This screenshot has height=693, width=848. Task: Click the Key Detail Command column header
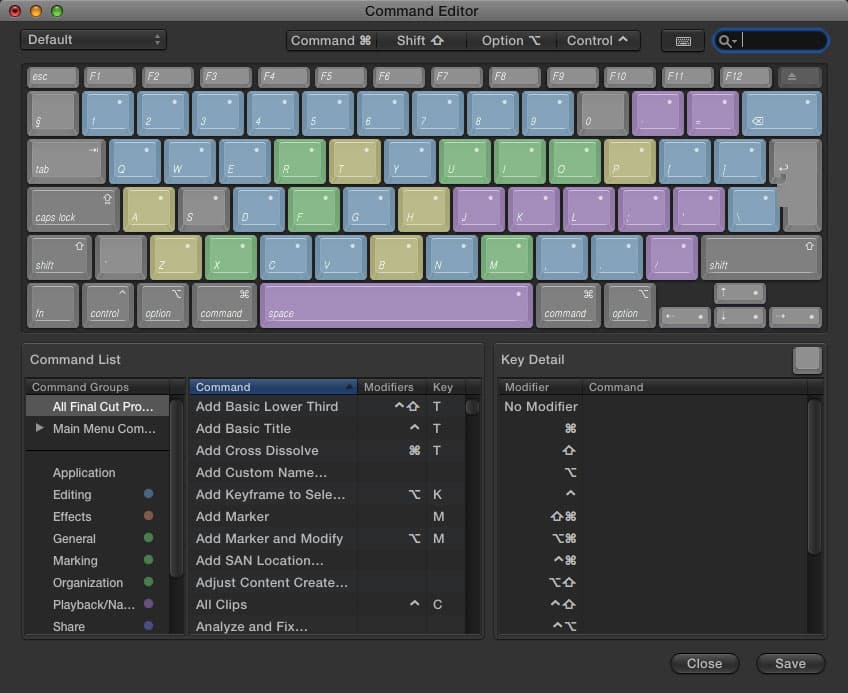[695, 387]
